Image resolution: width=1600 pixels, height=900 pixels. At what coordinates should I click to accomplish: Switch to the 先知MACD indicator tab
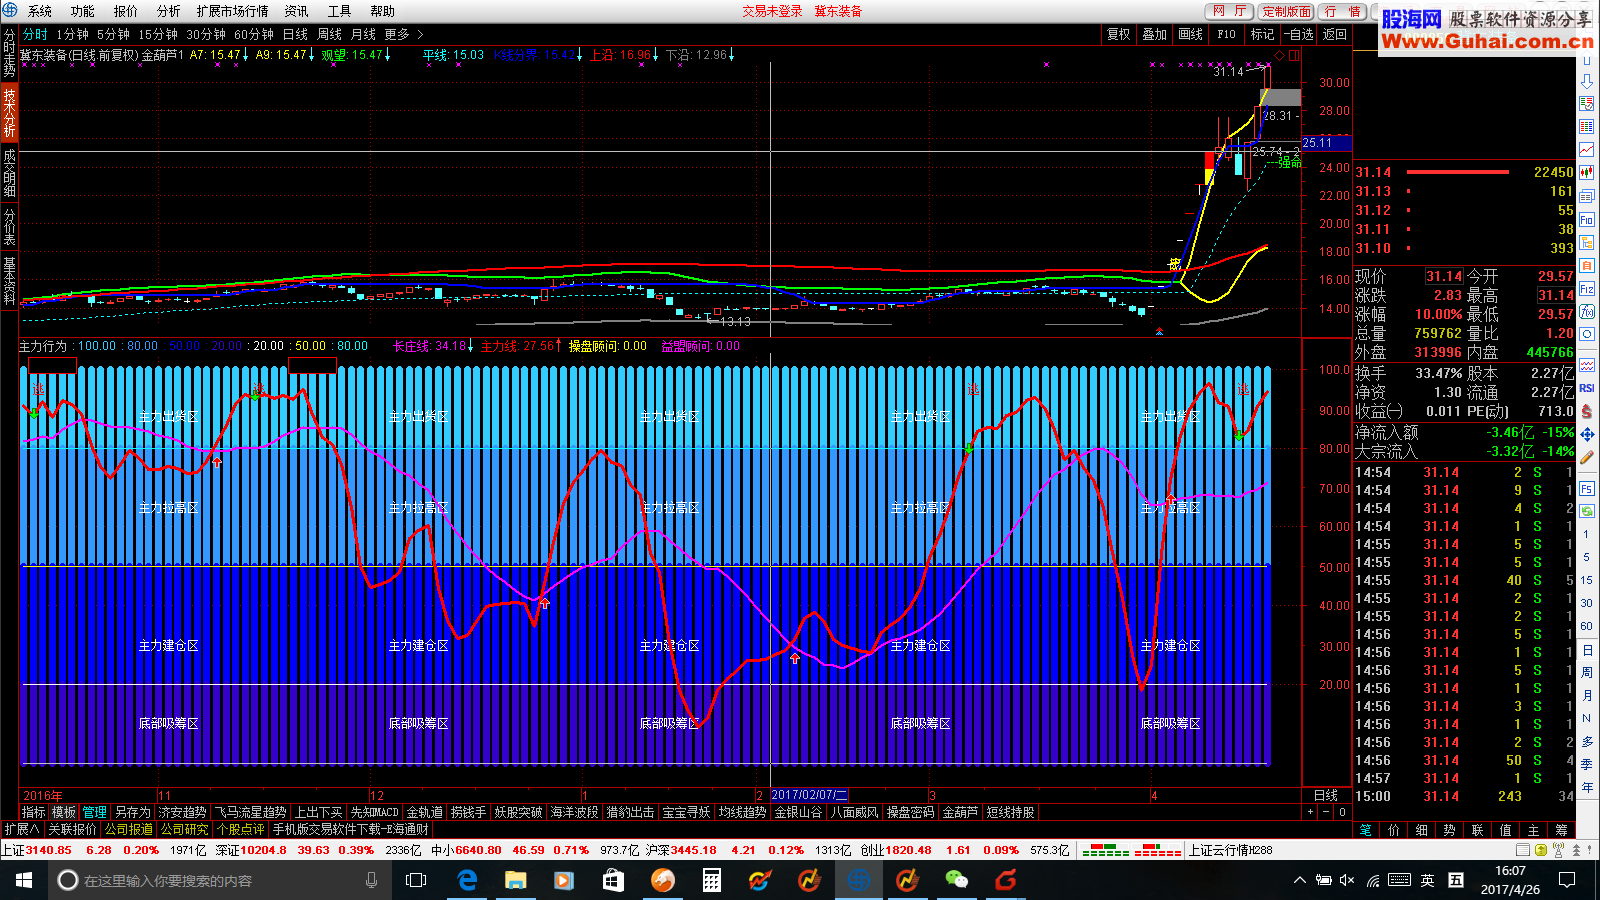point(375,812)
